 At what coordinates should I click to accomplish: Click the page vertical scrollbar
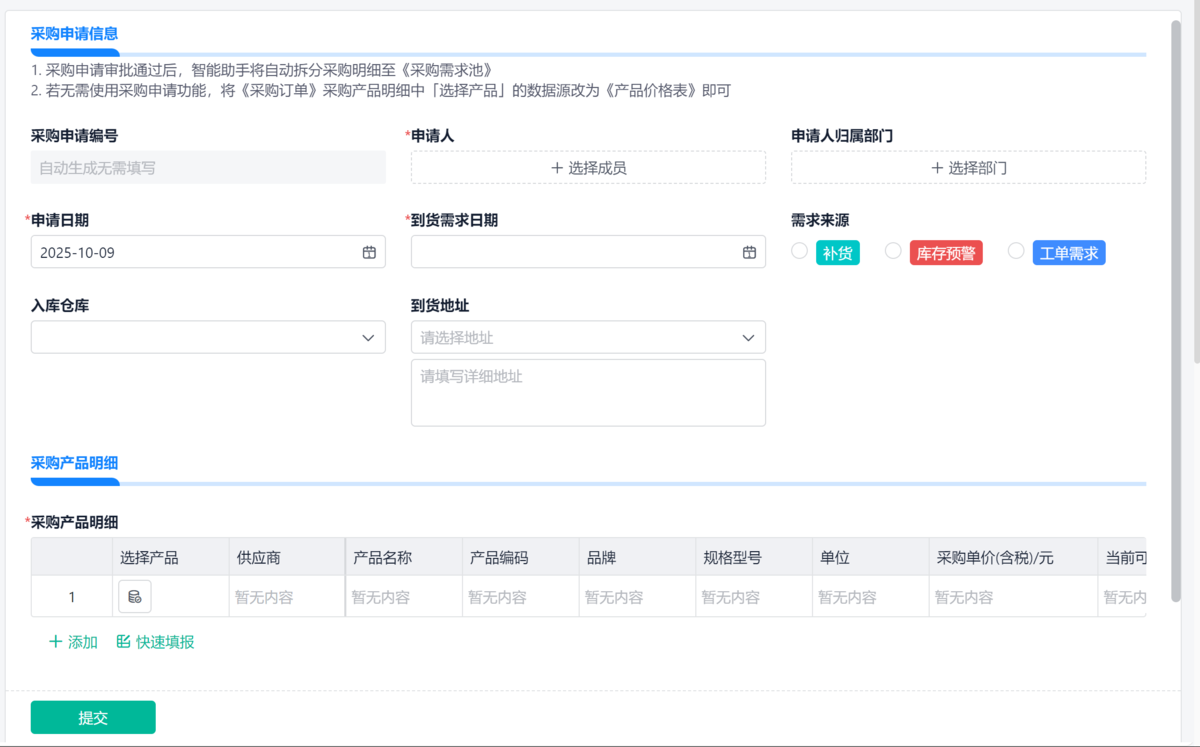click(x=1176, y=300)
